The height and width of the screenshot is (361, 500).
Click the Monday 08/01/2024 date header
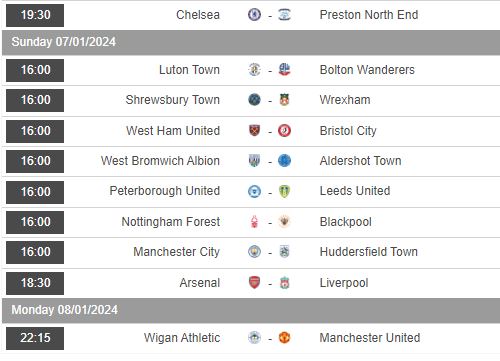(x=251, y=310)
